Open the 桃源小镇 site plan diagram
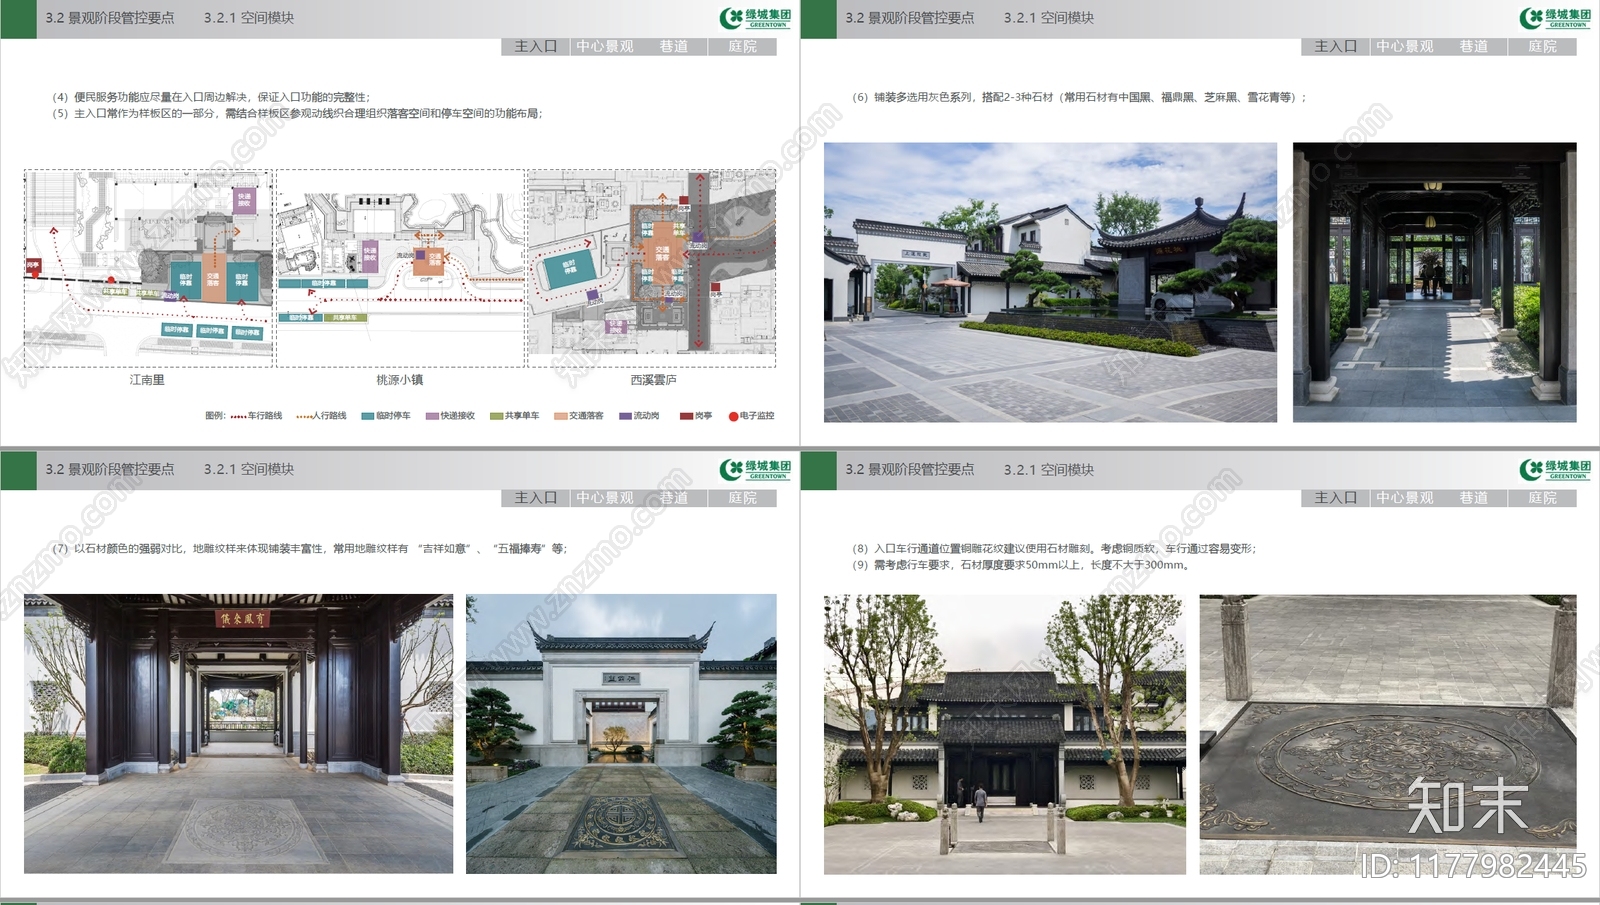This screenshot has width=1600, height=905. tap(400, 268)
